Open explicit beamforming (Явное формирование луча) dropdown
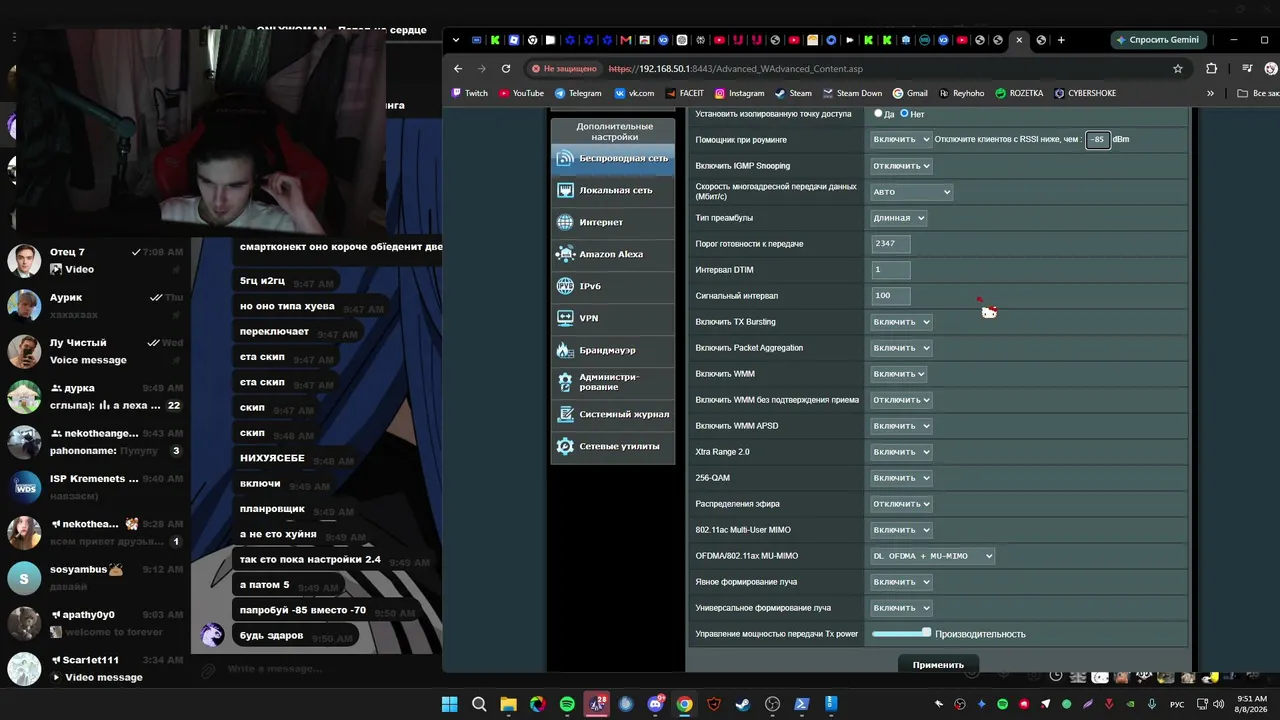This screenshot has width=1280, height=720. coord(901,582)
